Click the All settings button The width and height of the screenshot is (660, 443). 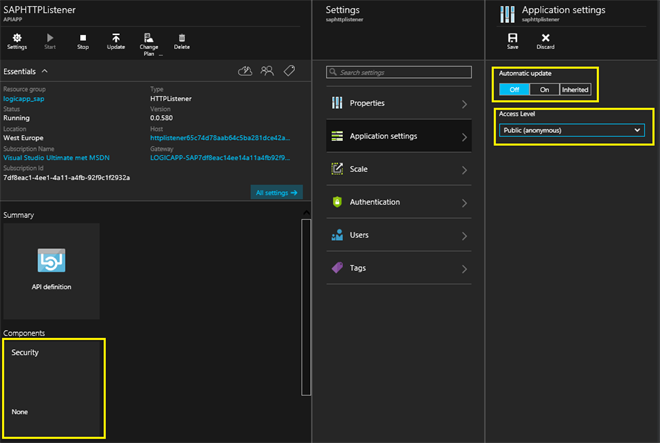coord(276,192)
